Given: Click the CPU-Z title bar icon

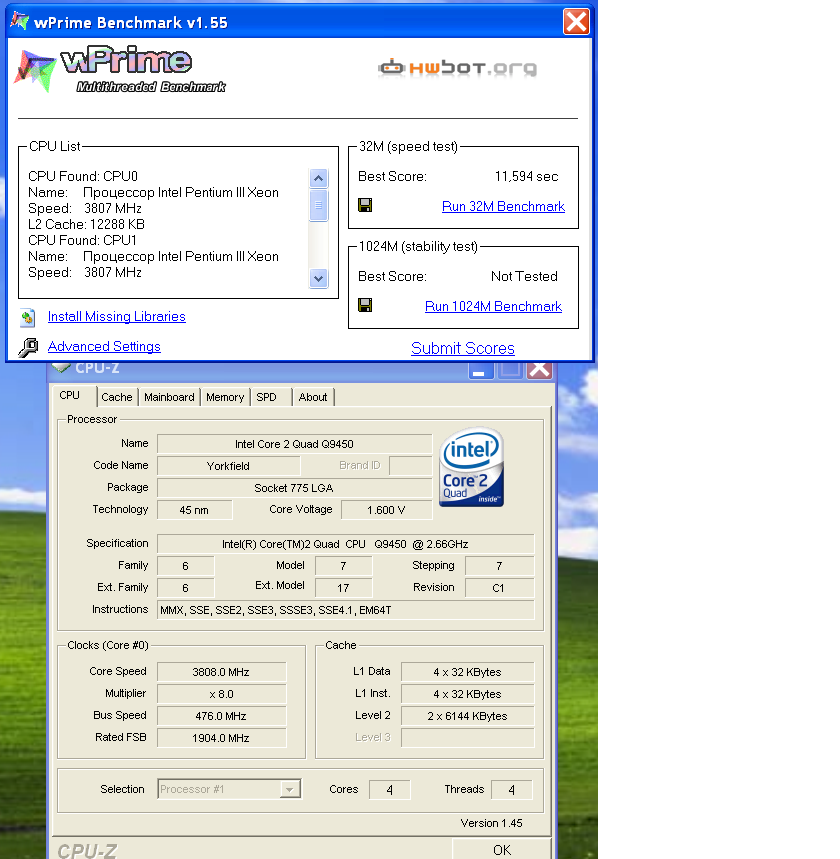Looking at the screenshot, I should [x=62, y=367].
